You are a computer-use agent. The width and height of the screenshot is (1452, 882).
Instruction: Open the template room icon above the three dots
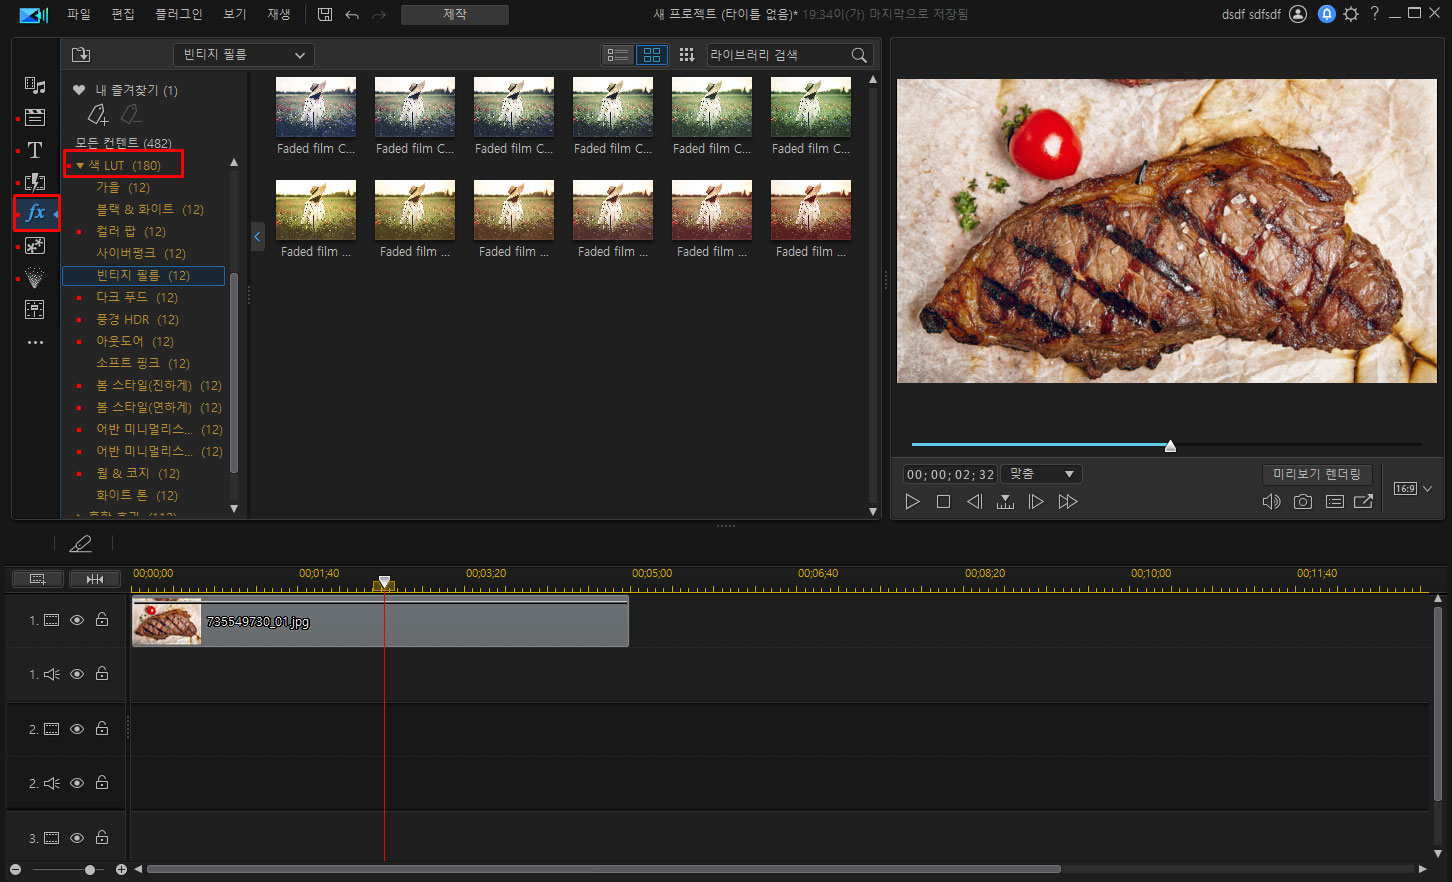tap(35, 310)
